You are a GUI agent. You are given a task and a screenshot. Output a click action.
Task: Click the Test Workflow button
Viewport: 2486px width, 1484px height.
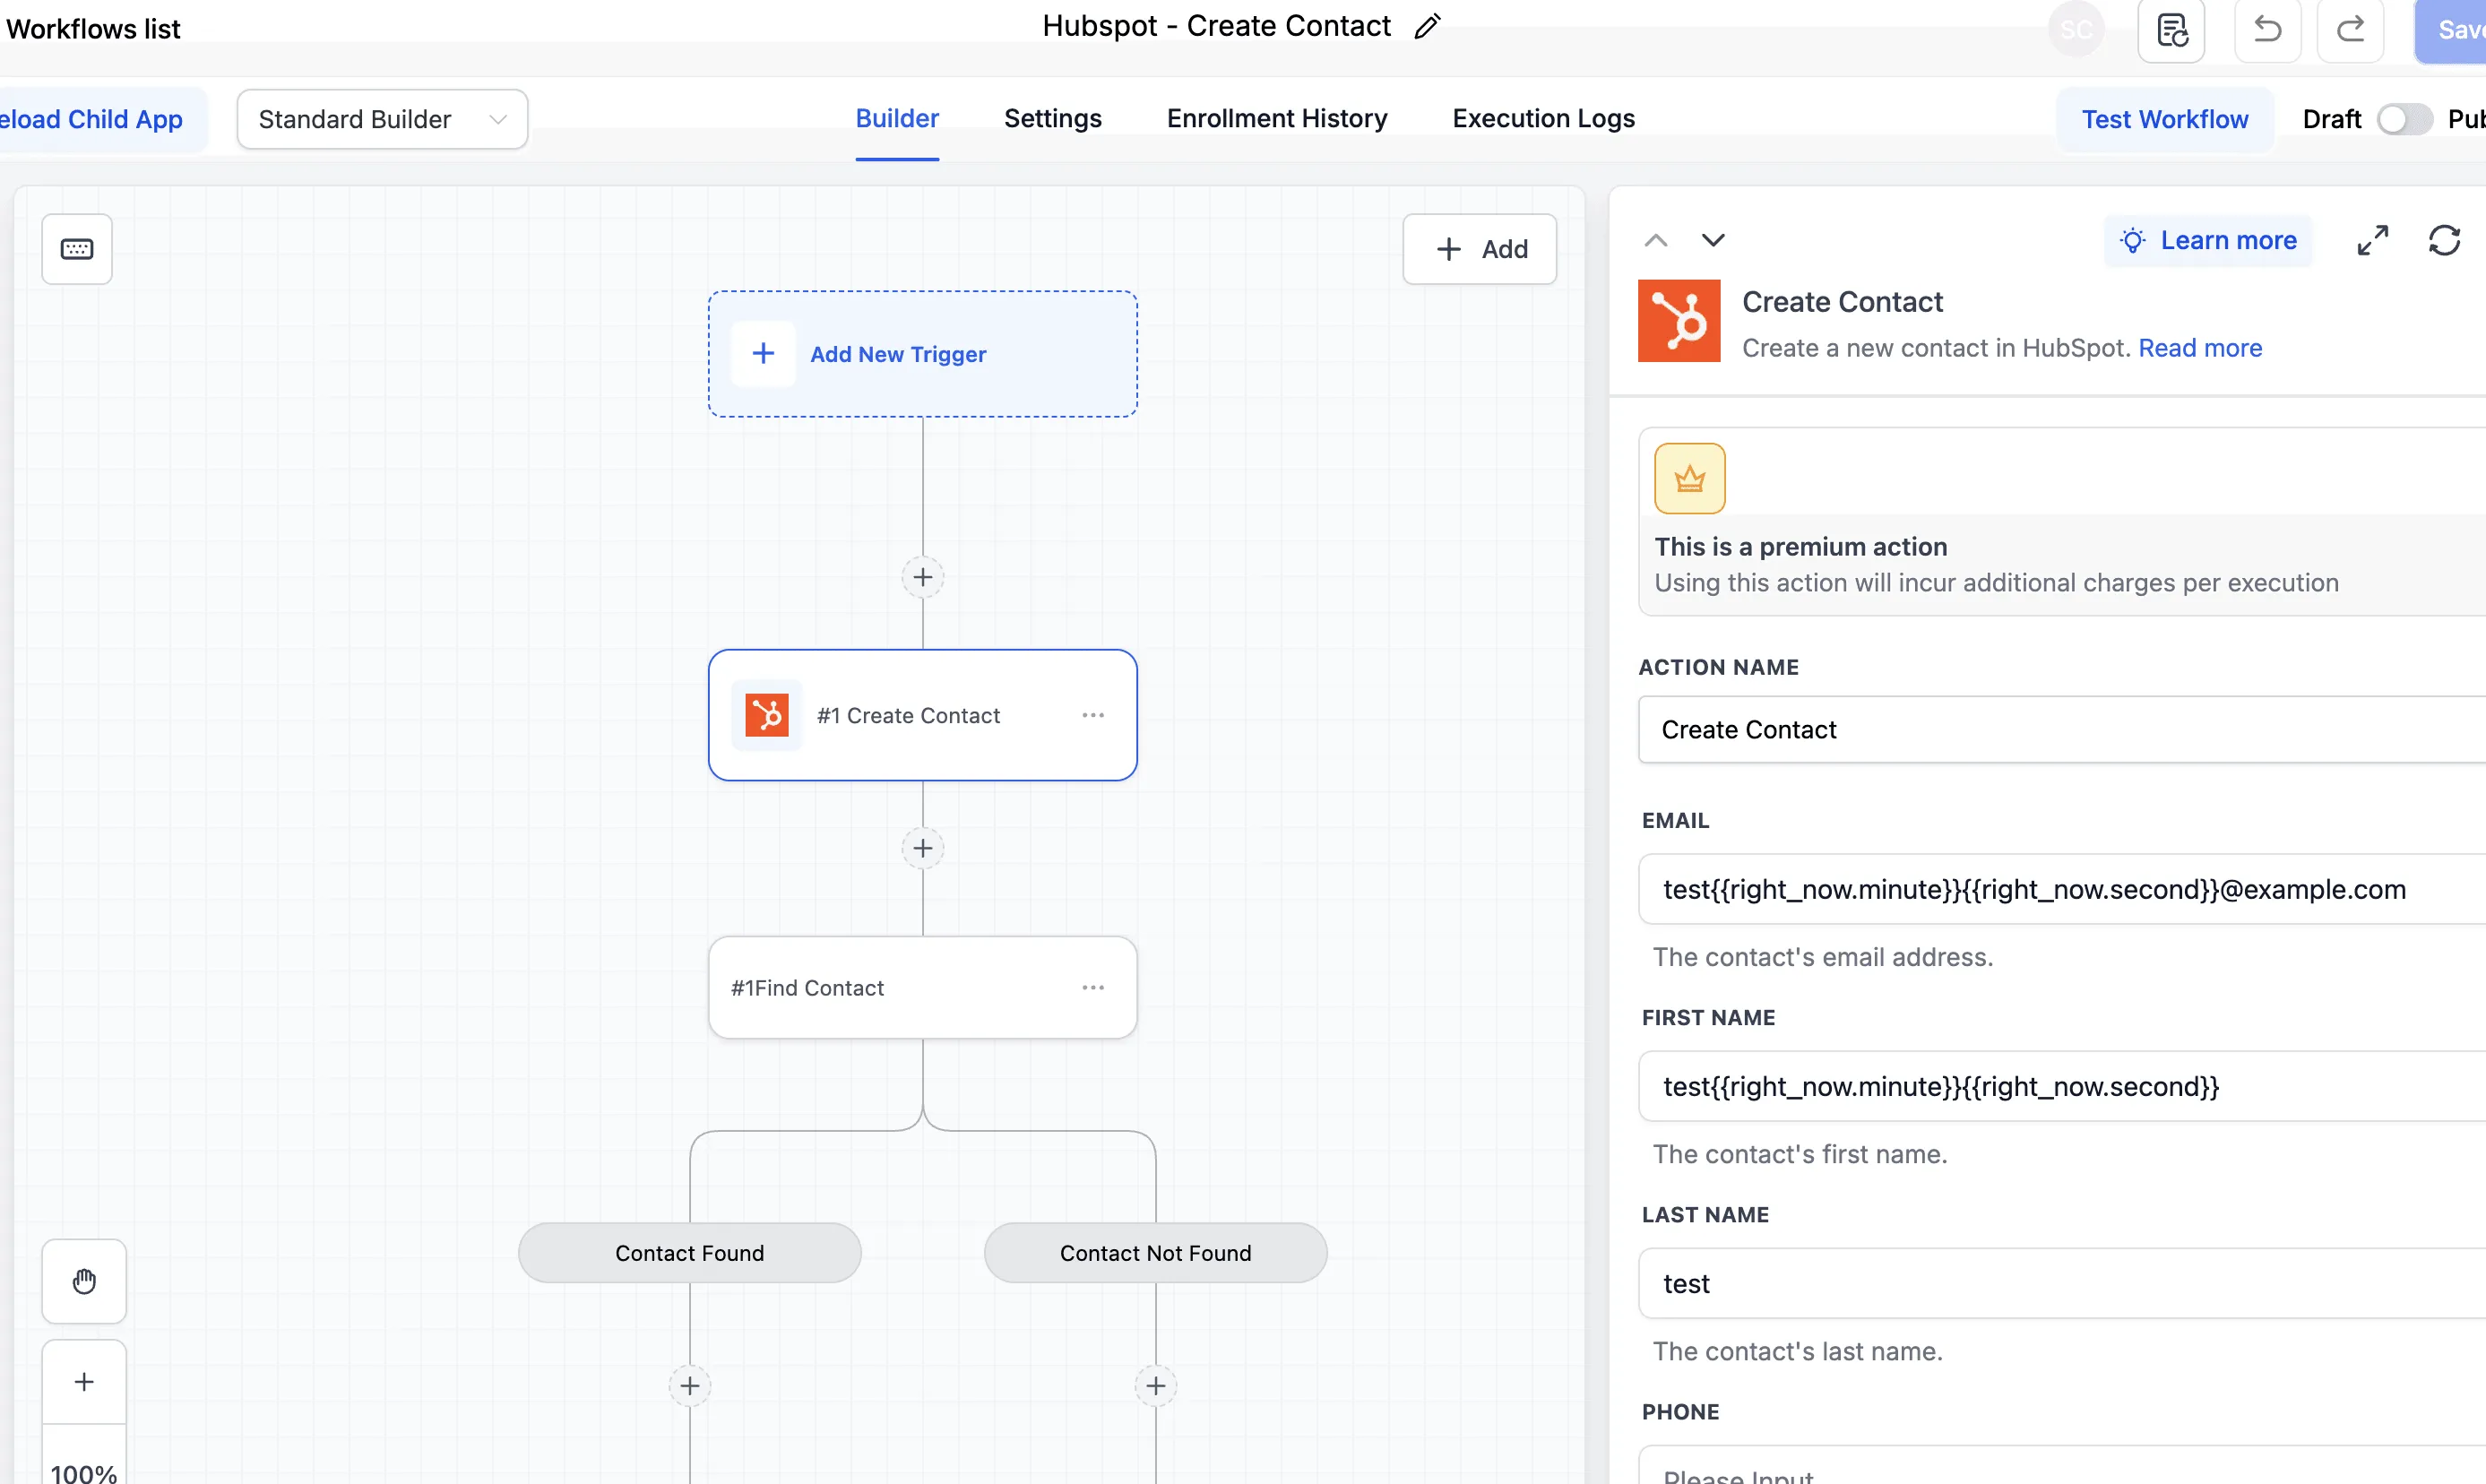coord(2164,119)
